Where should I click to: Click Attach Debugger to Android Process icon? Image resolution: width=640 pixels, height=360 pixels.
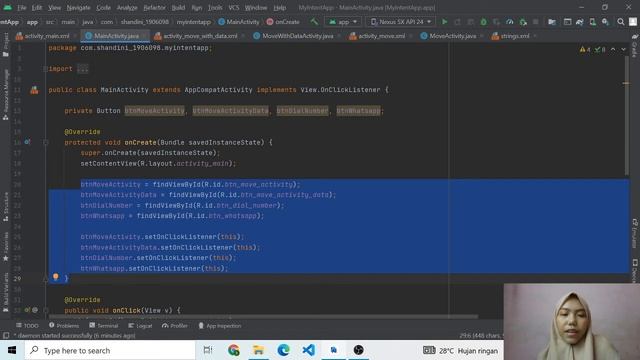pos(523,22)
